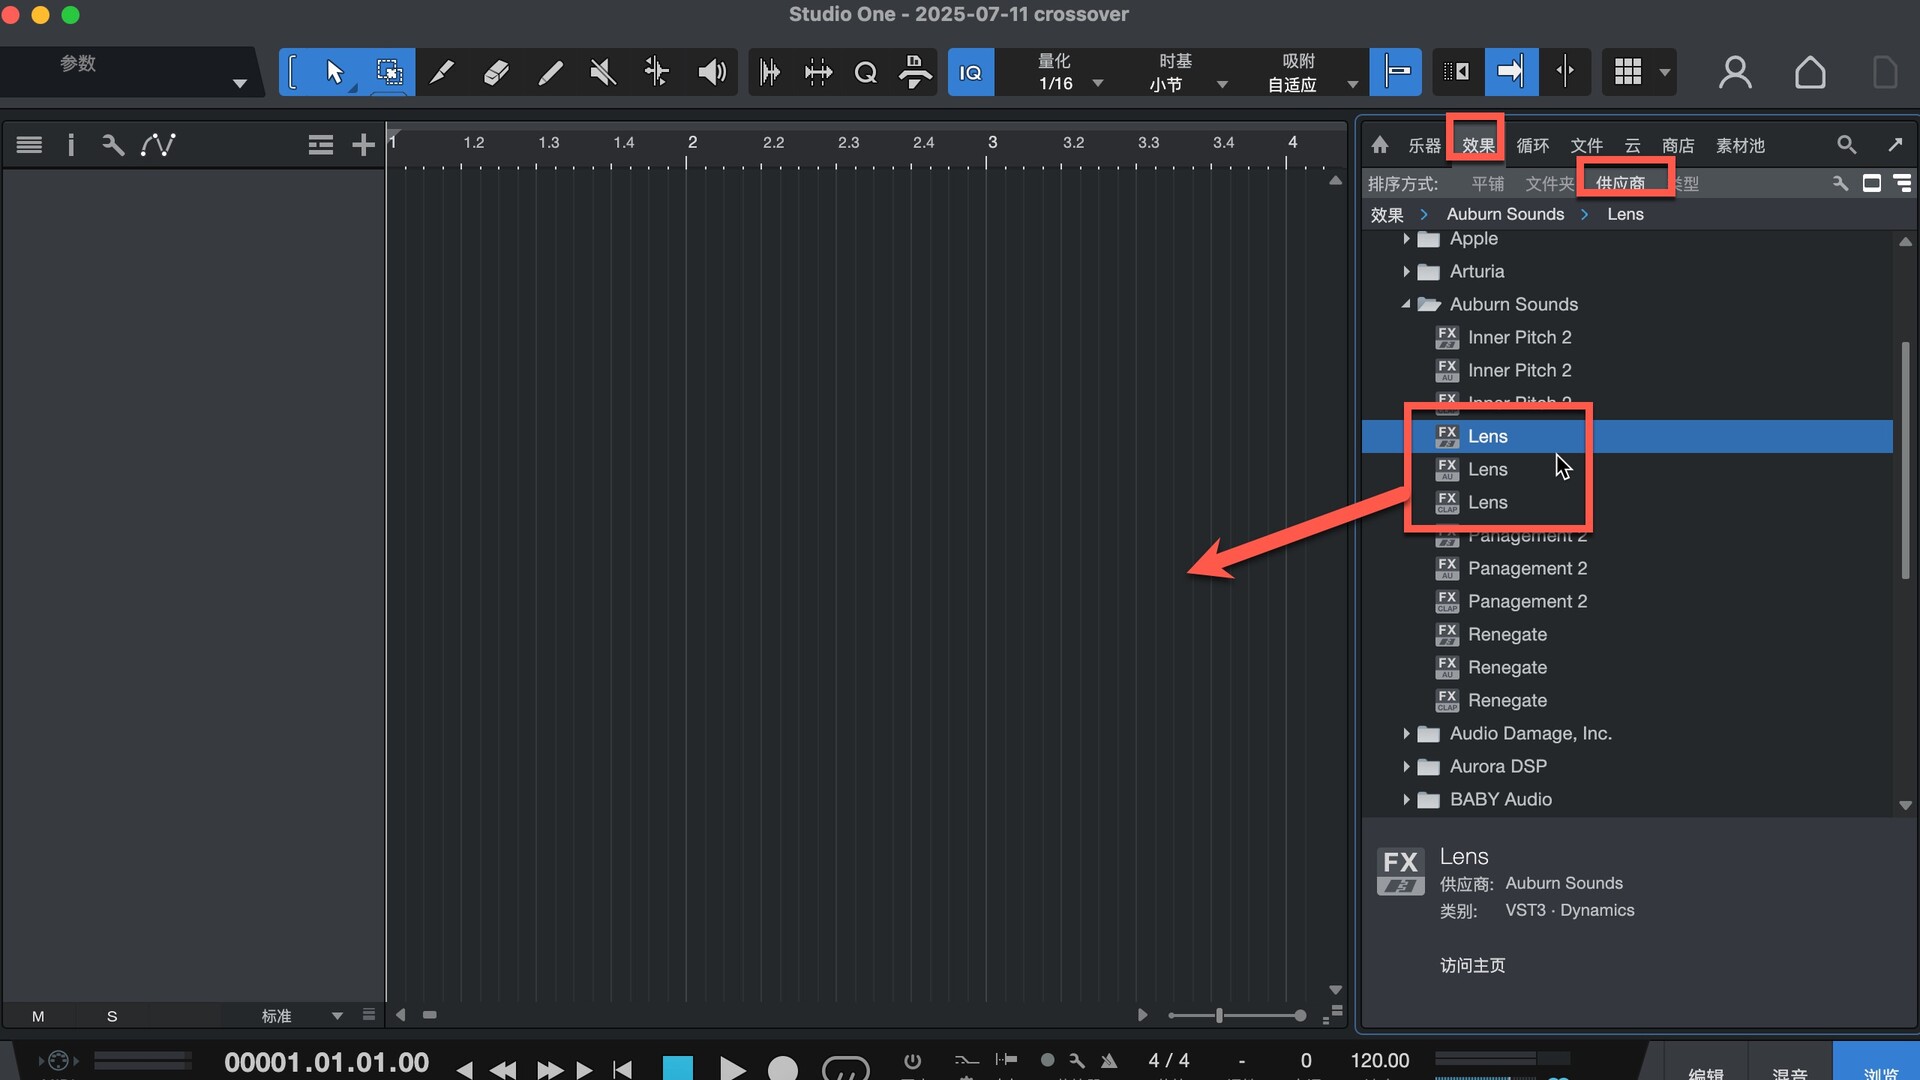Switch to the 素材池 browser tab
Viewport: 1920px width, 1080px height.
click(1740, 146)
